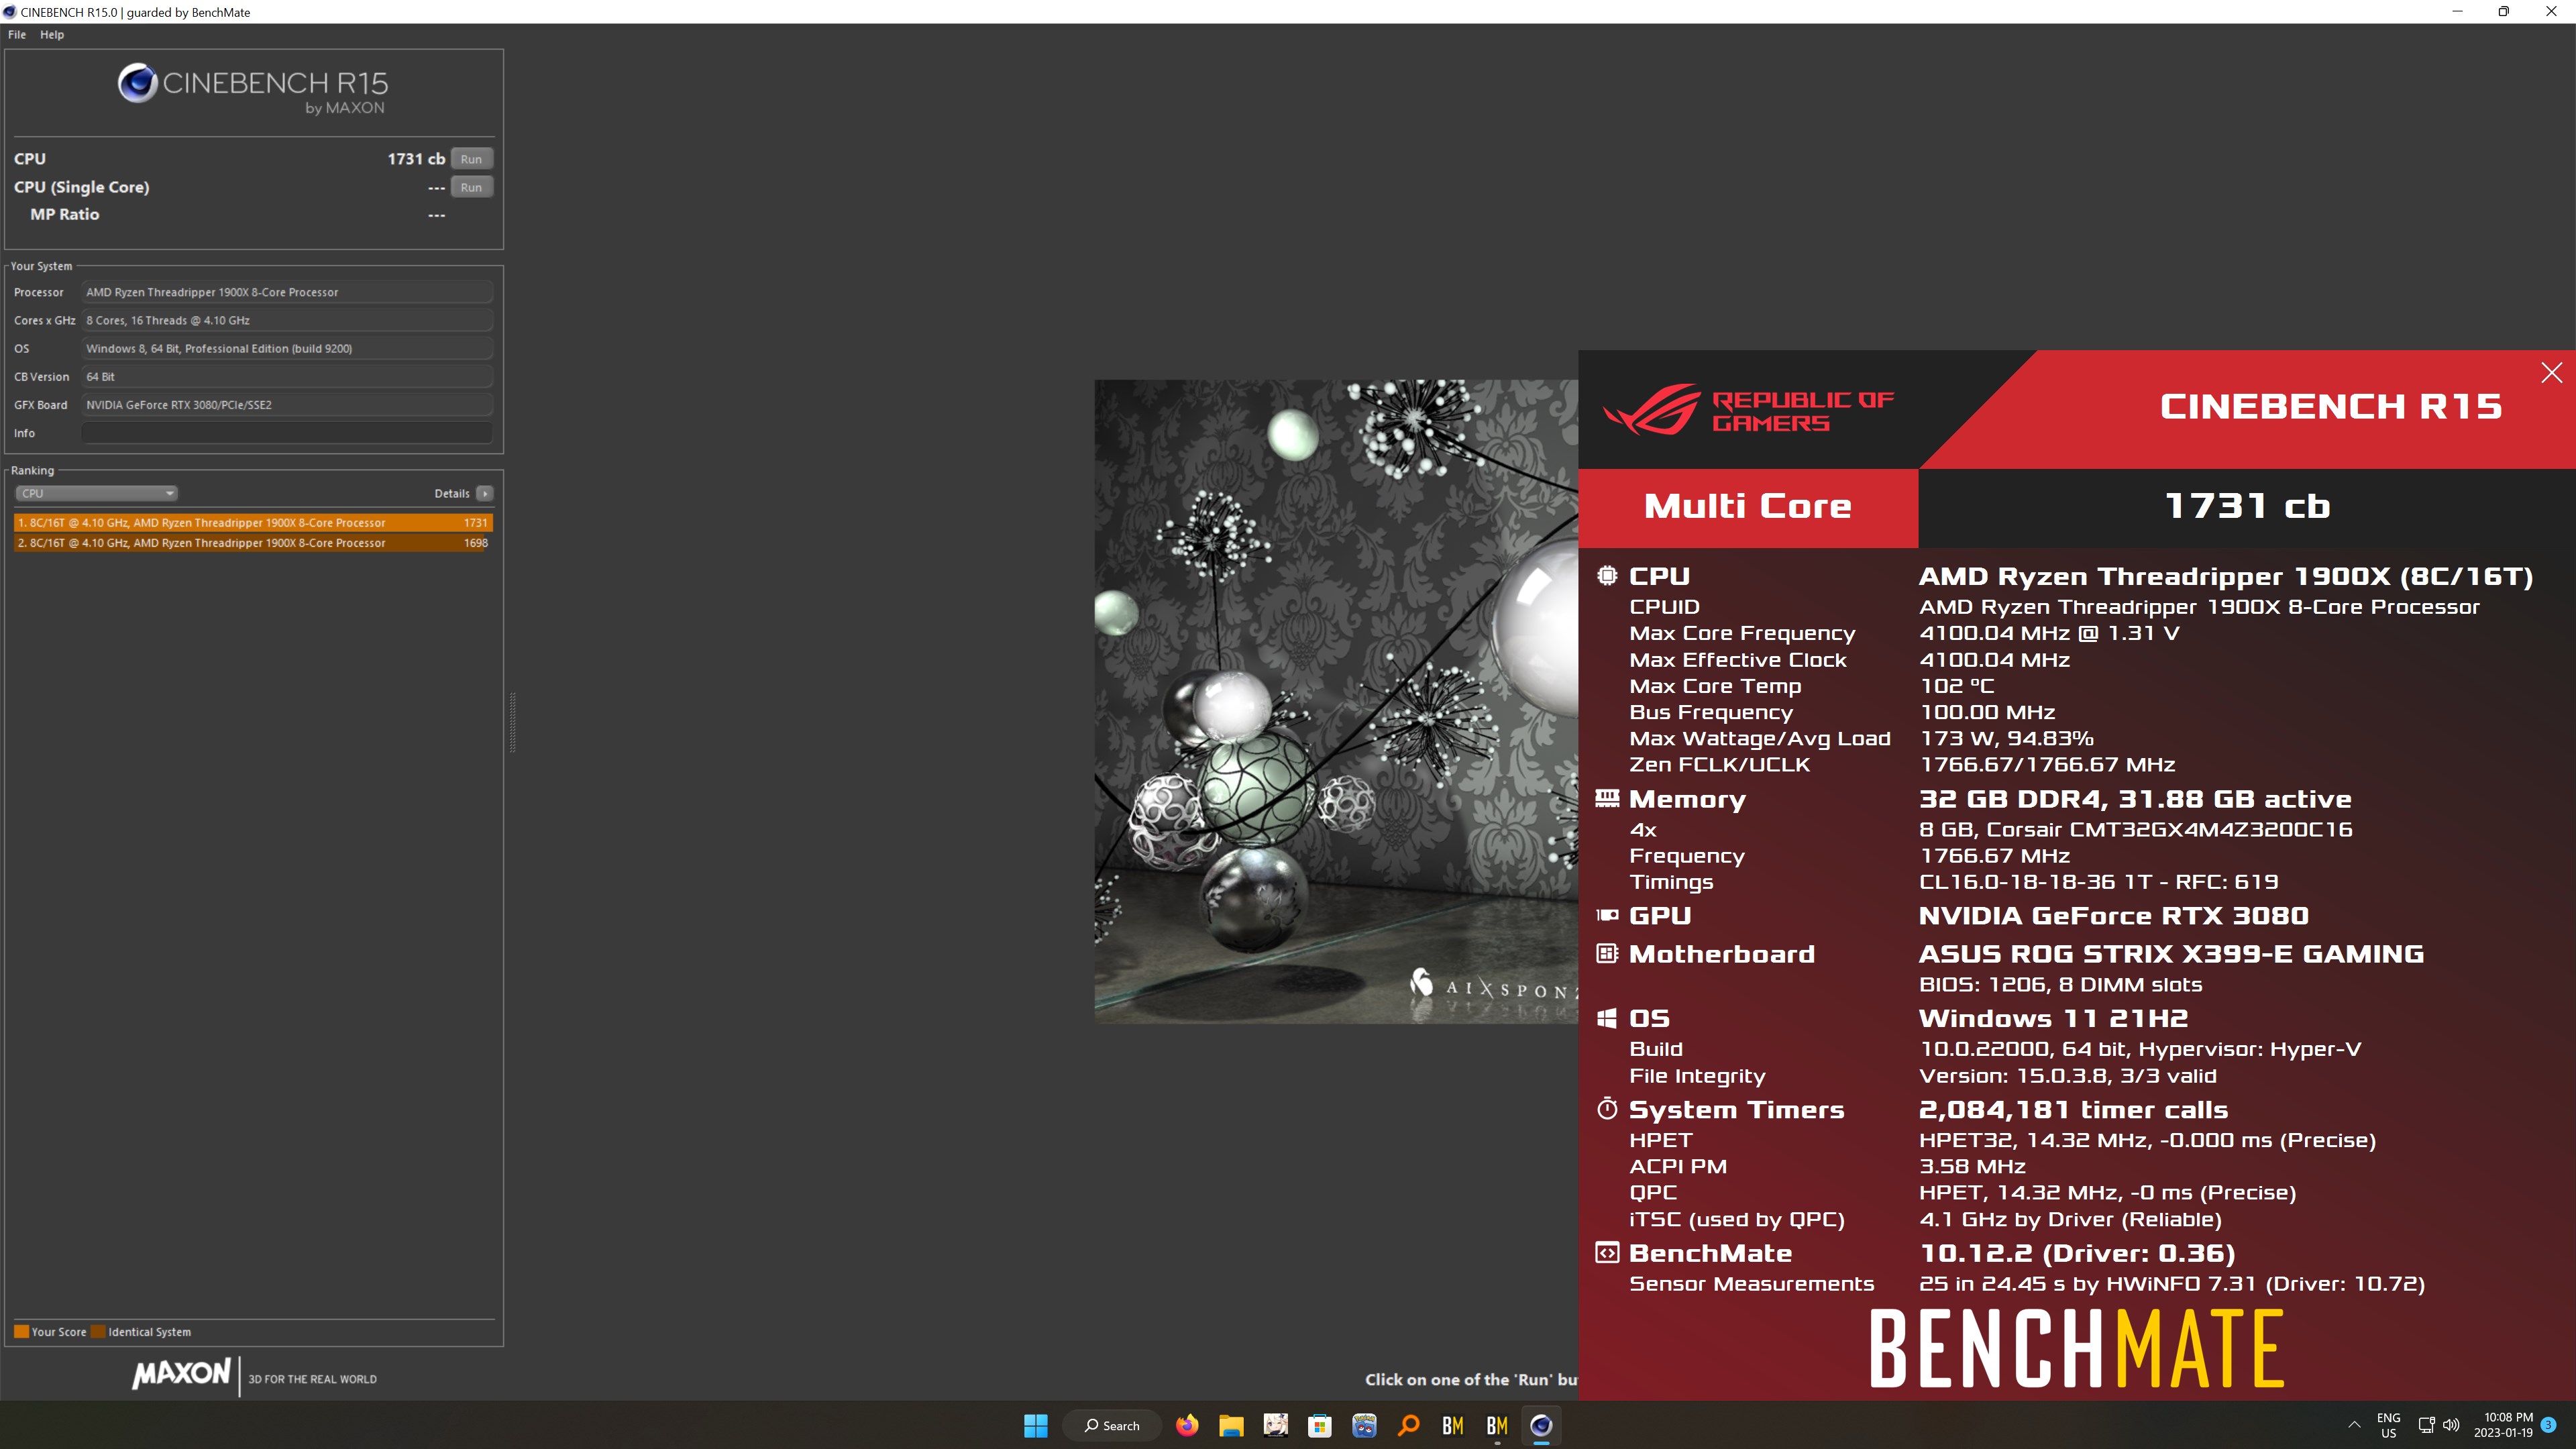The height and width of the screenshot is (1449, 2576).
Task: Click the Info input field
Action: (x=287, y=433)
